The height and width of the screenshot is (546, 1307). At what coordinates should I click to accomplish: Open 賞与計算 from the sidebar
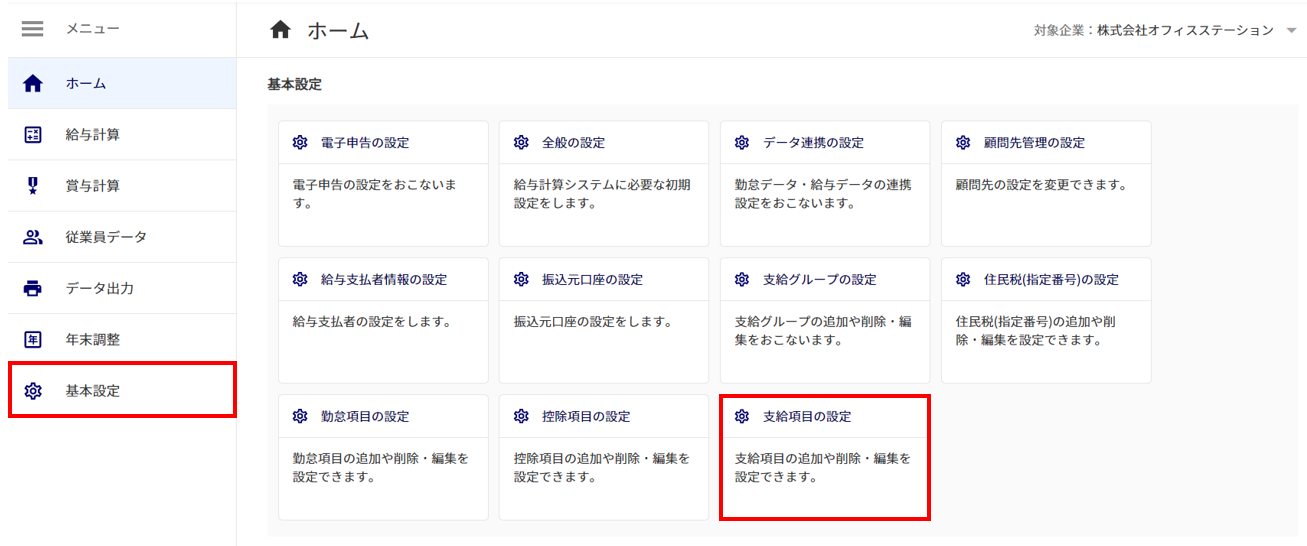coord(122,186)
